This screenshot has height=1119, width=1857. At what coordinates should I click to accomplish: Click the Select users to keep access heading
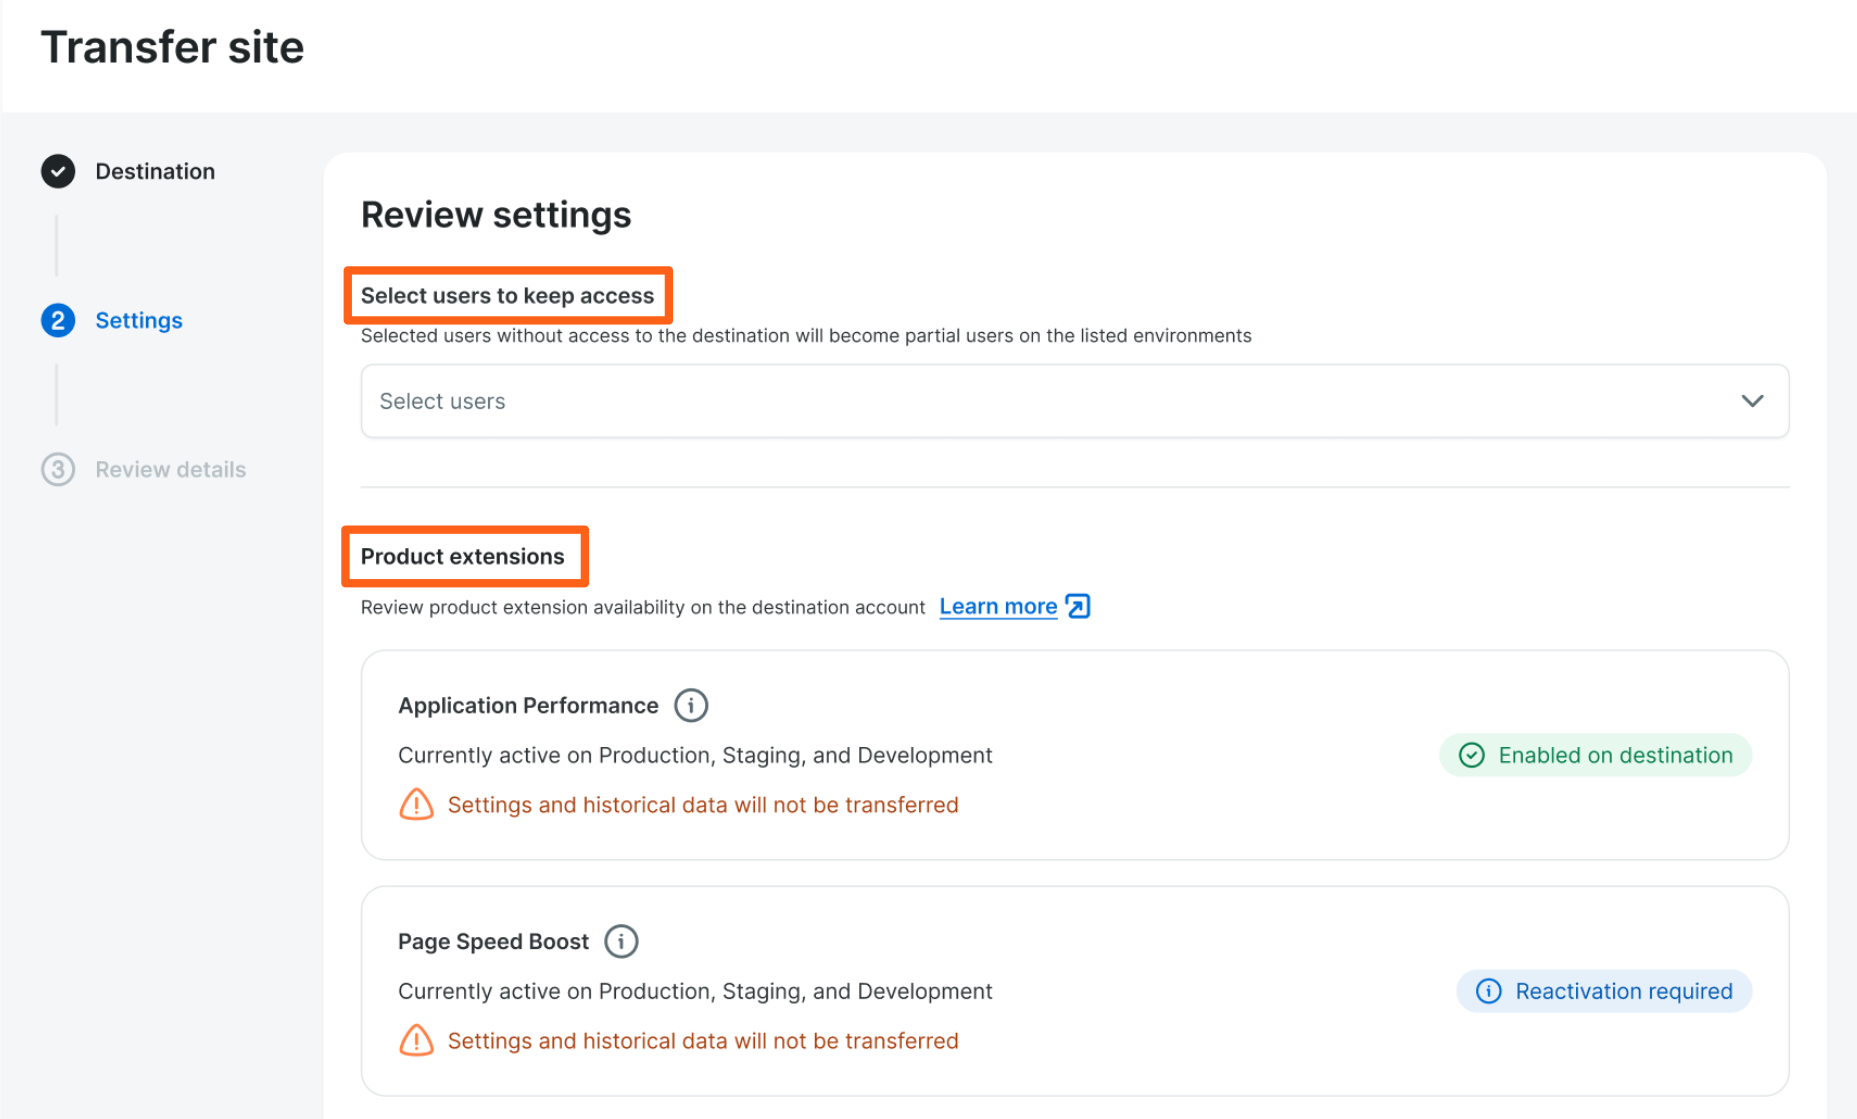[x=507, y=296]
